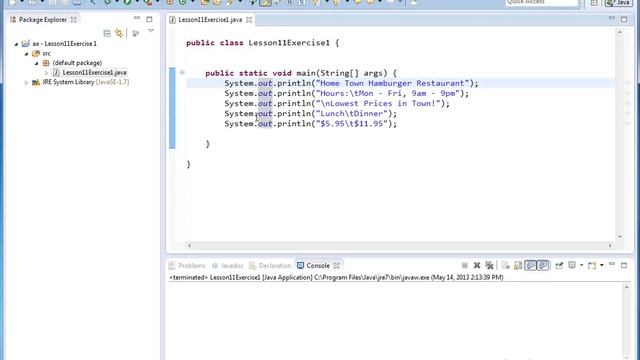Click editor horizontal scrollbar left arrow
640x360 pixels.
coord(189,245)
